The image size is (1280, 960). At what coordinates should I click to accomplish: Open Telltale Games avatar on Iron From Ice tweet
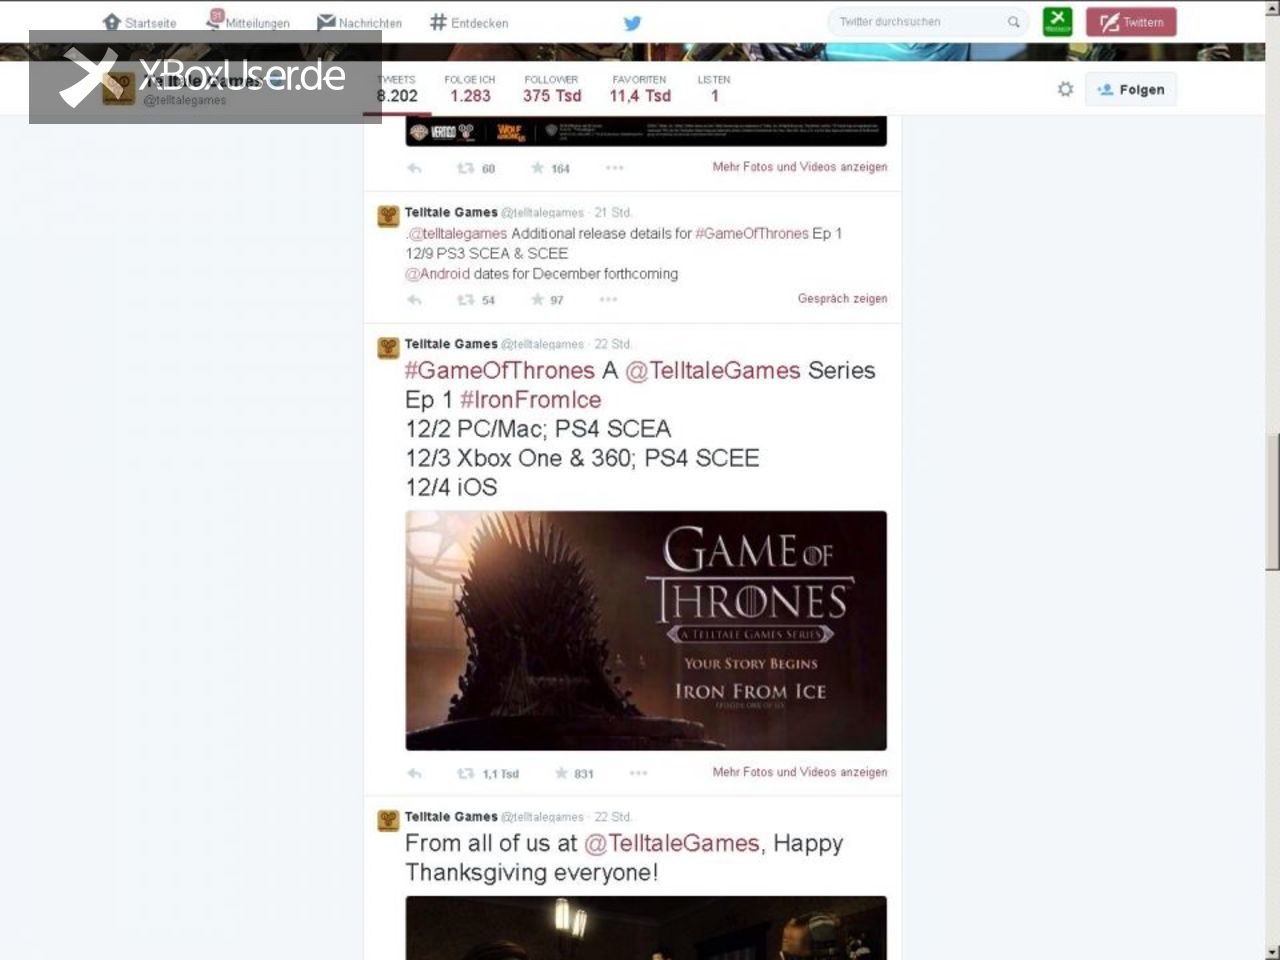(388, 348)
